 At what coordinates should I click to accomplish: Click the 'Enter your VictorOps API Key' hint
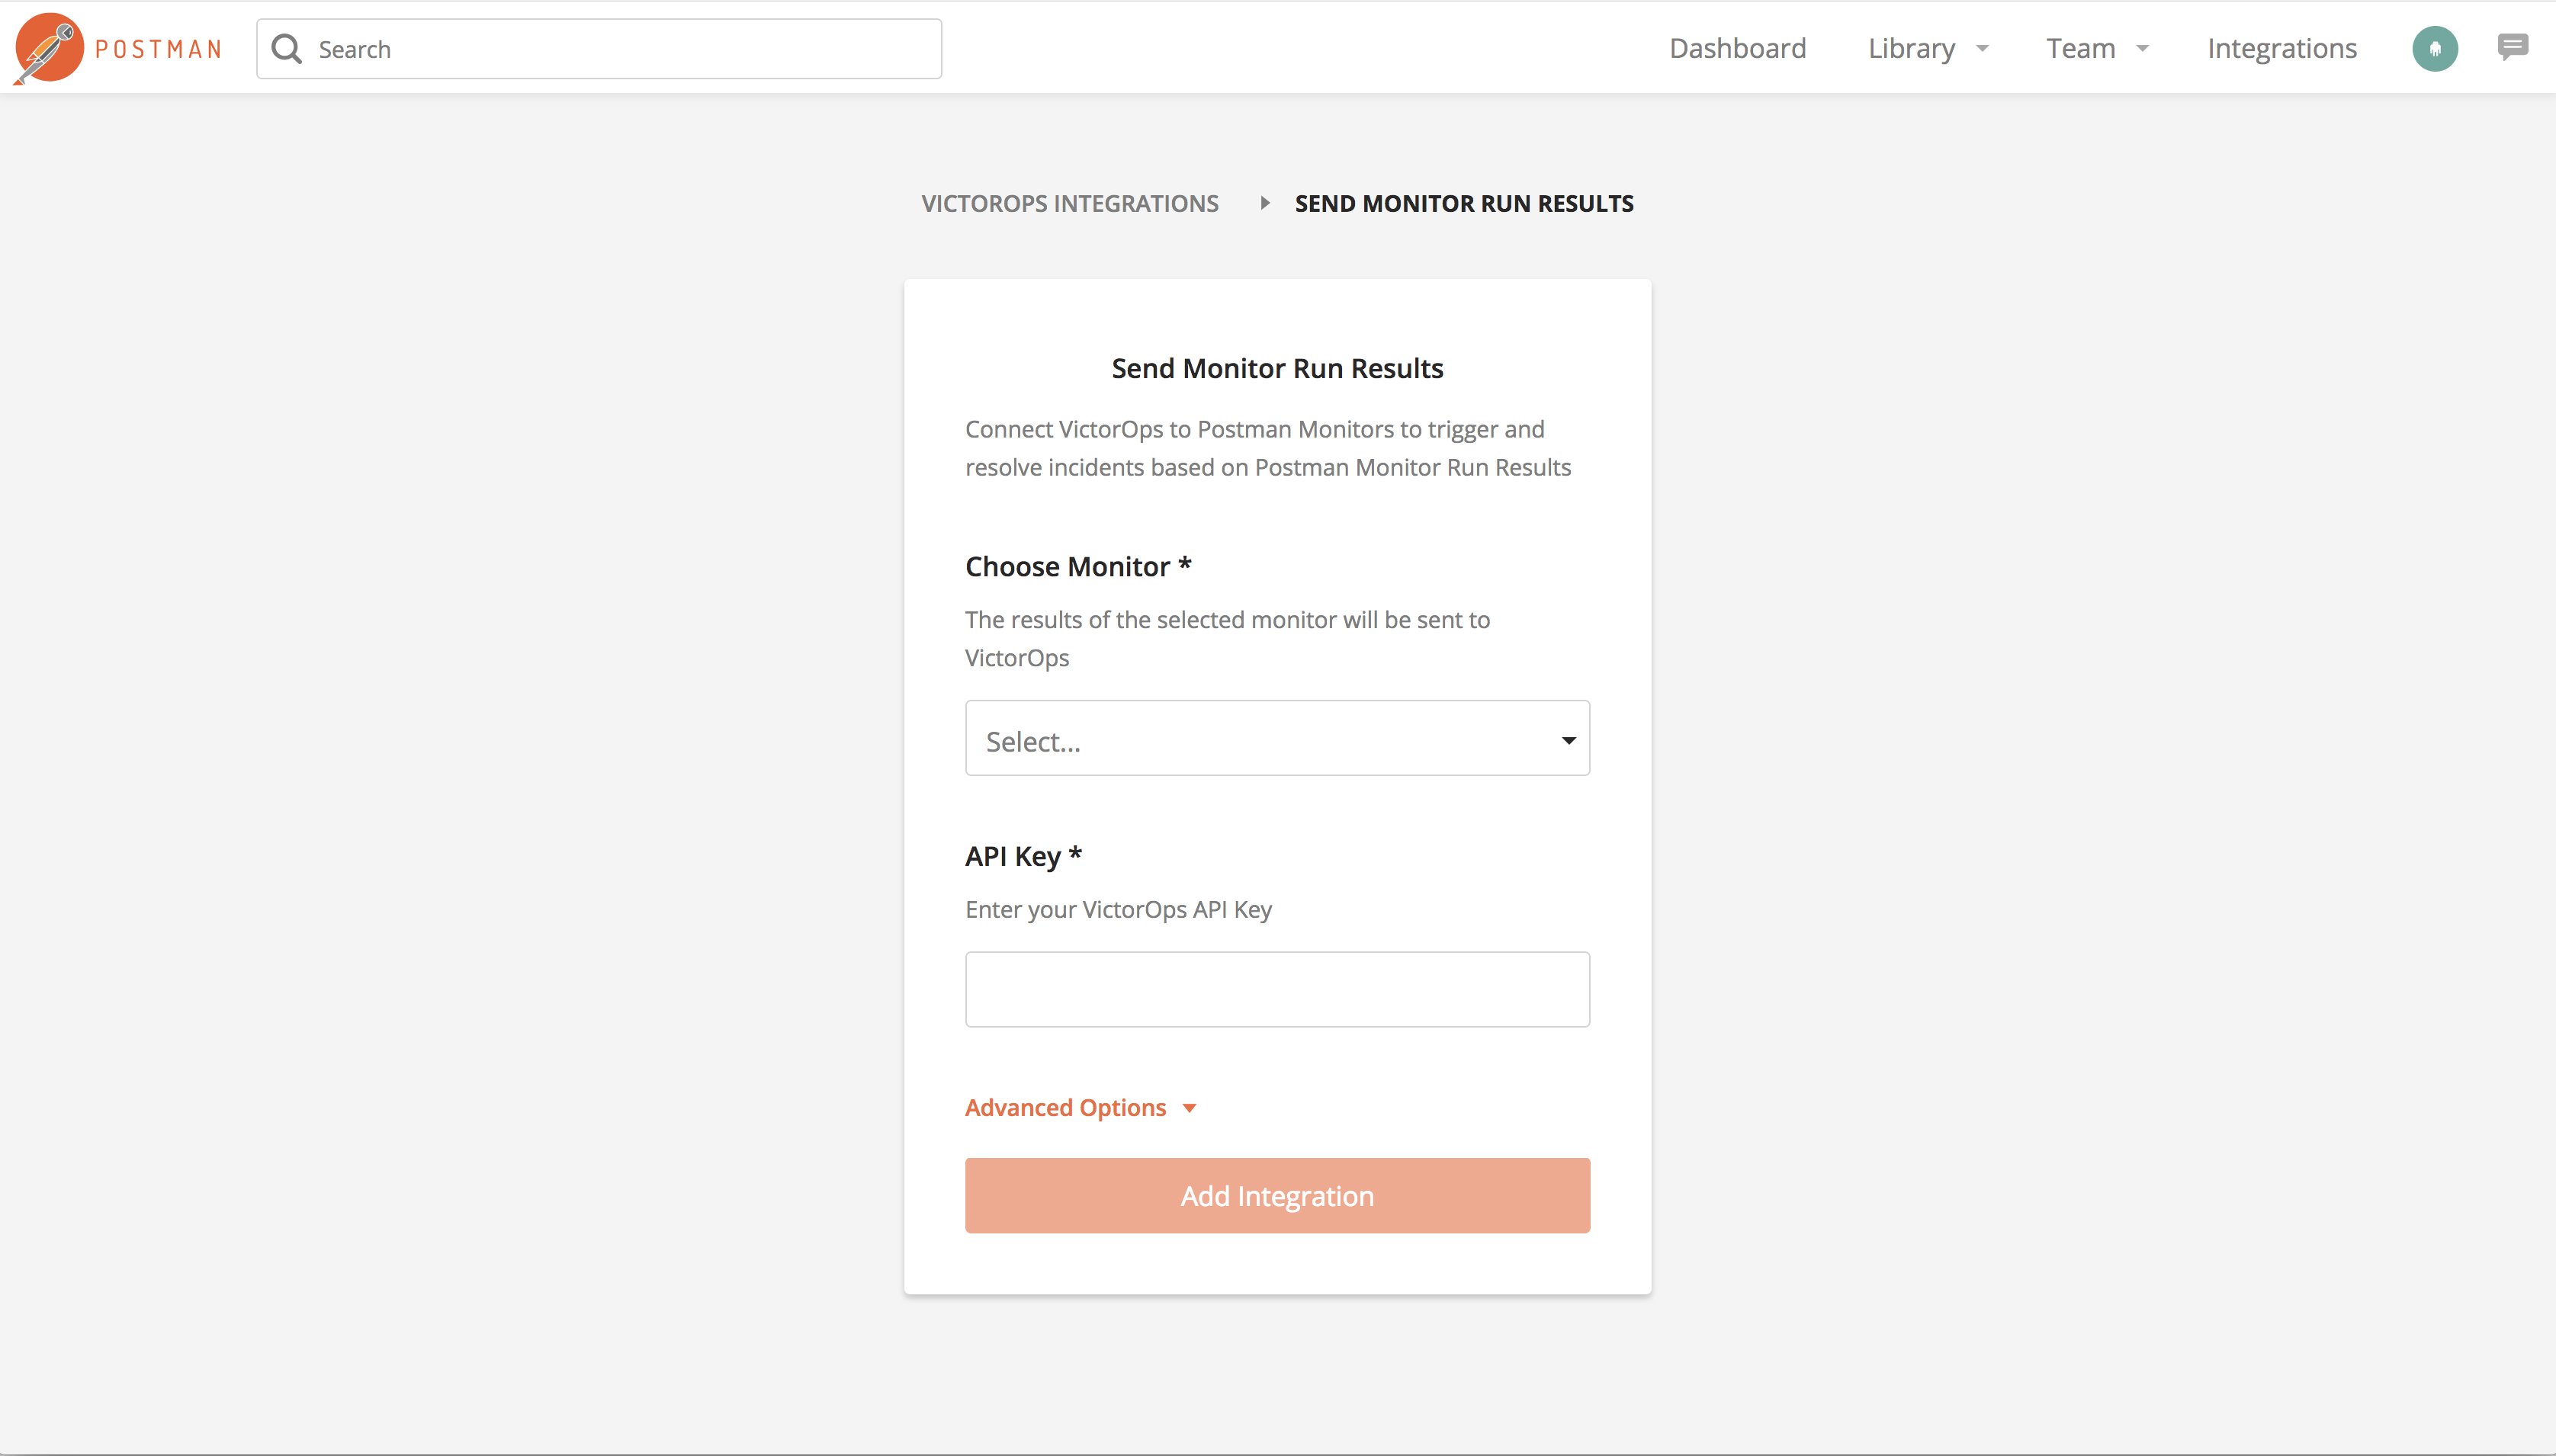1118,909
